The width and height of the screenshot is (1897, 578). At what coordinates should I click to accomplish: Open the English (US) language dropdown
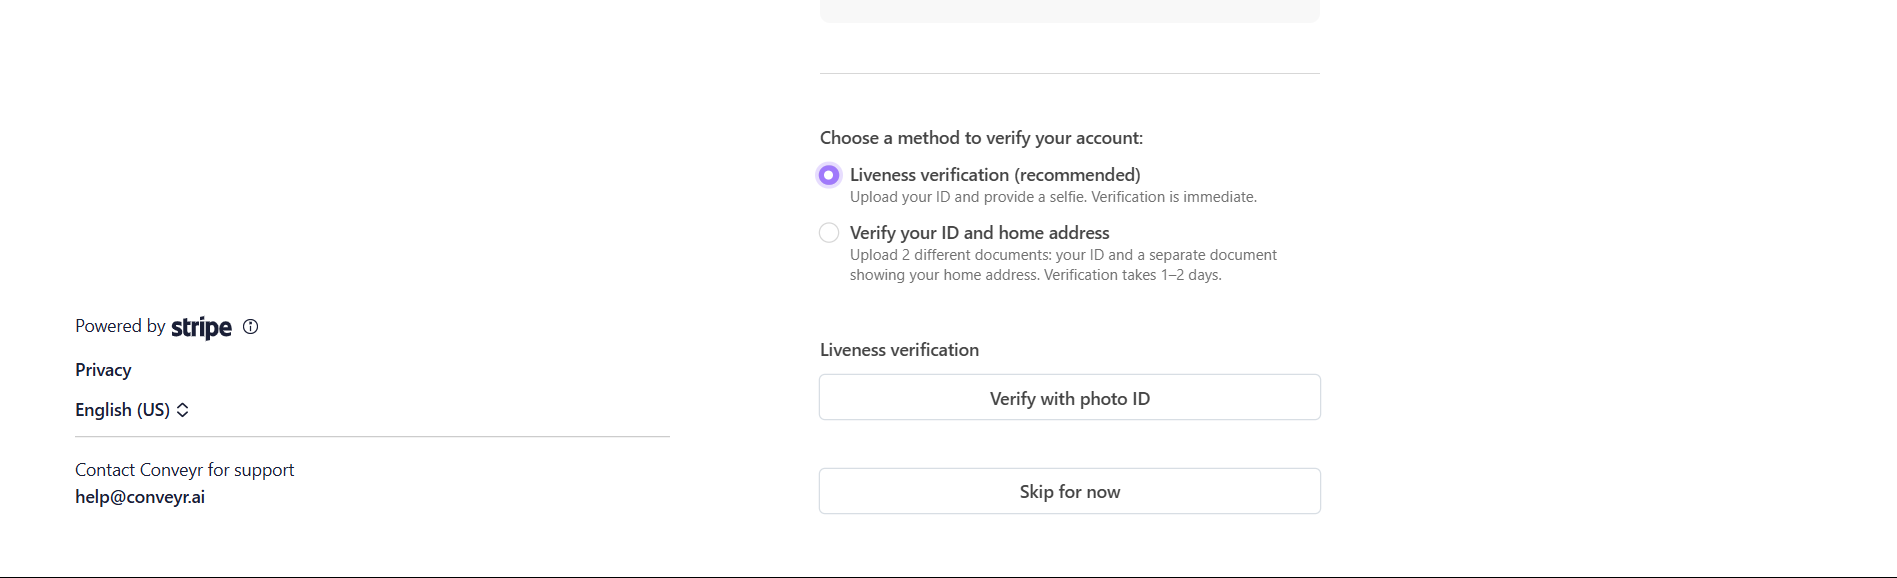tap(122, 410)
